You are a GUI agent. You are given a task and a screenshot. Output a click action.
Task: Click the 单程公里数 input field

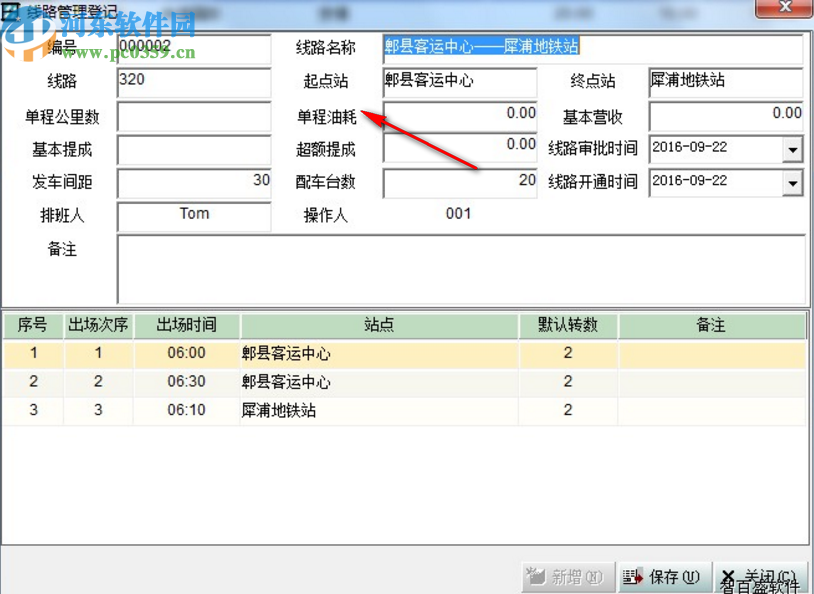pos(194,117)
